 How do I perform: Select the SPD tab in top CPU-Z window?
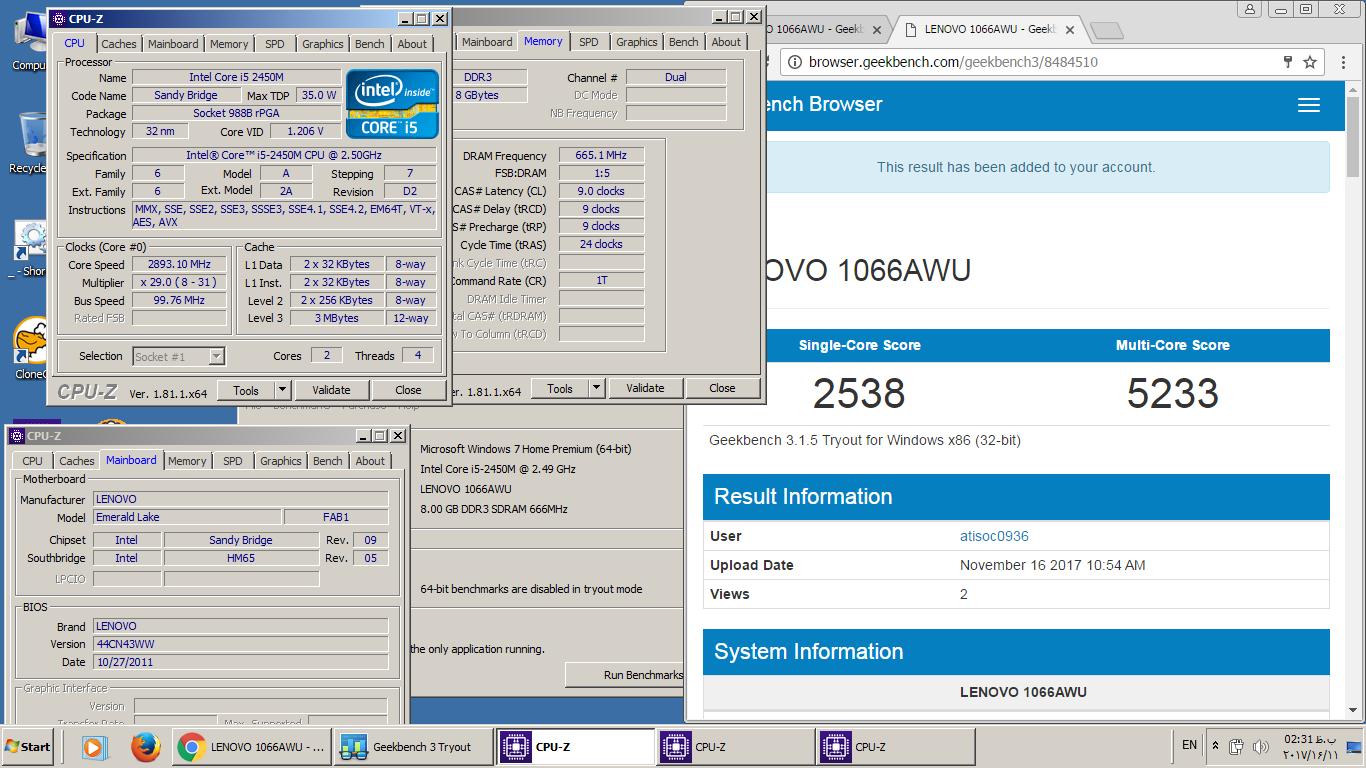coord(275,44)
